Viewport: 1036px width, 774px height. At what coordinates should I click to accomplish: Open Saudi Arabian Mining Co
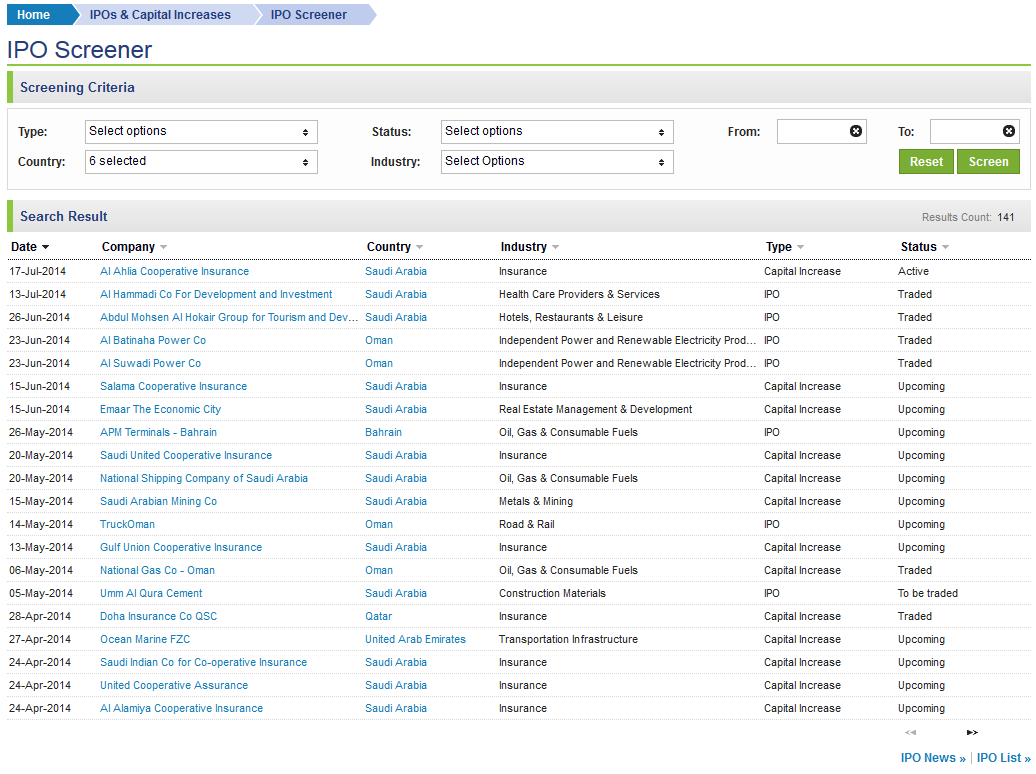tap(159, 502)
